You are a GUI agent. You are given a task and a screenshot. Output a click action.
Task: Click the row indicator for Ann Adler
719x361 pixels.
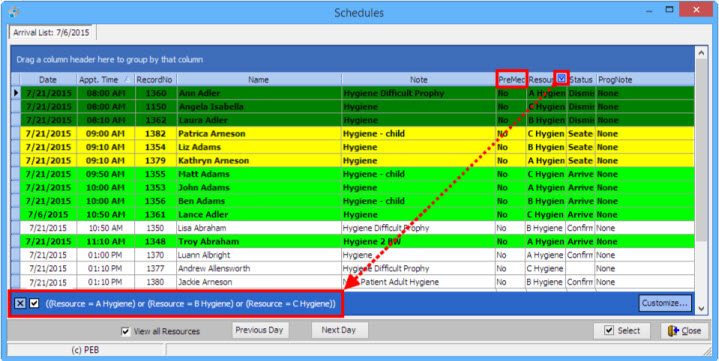16,93
